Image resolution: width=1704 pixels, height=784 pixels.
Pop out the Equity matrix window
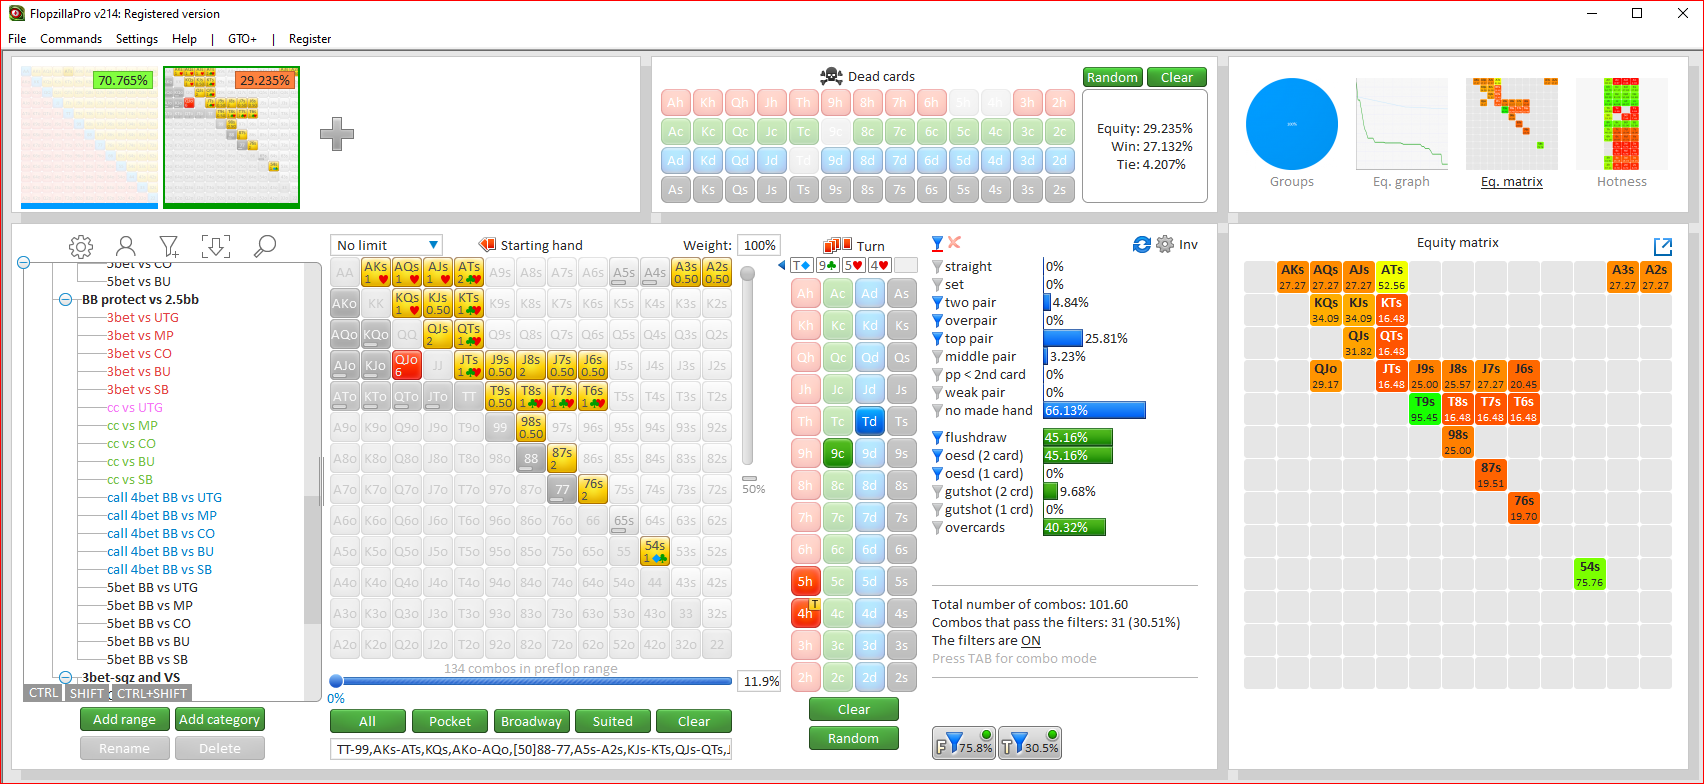(1663, 247)
